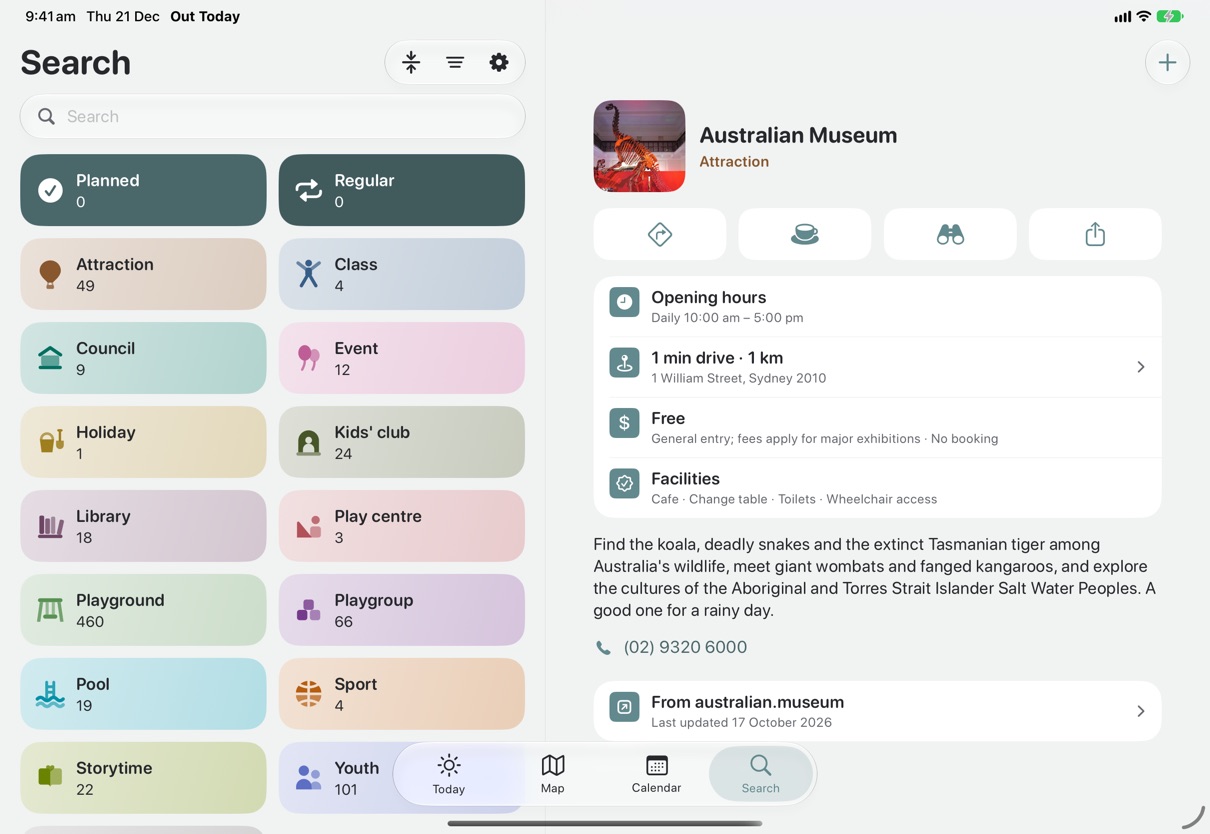Open the Youth category icon

click(309, 778)
